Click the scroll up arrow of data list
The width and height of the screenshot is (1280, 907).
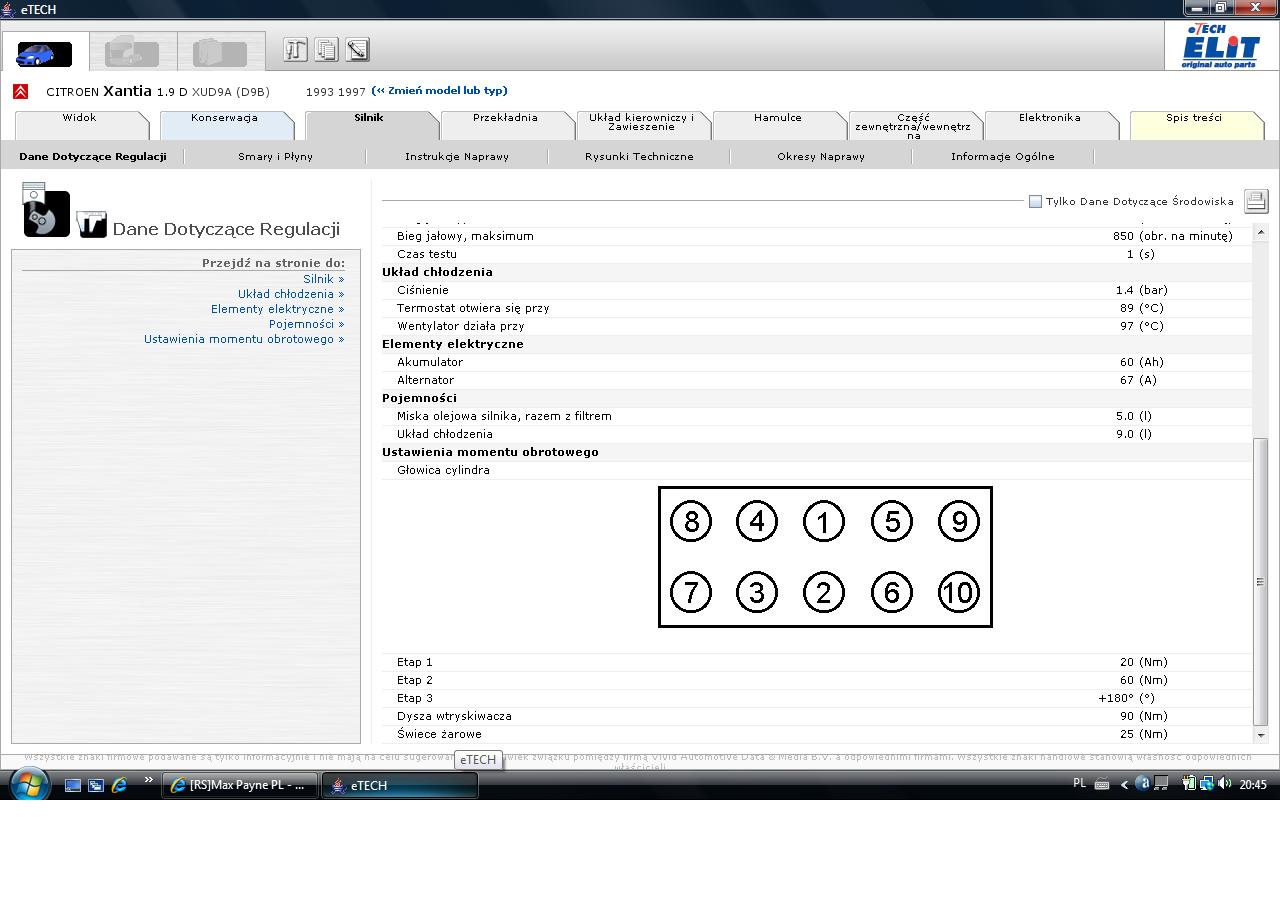1260,231
